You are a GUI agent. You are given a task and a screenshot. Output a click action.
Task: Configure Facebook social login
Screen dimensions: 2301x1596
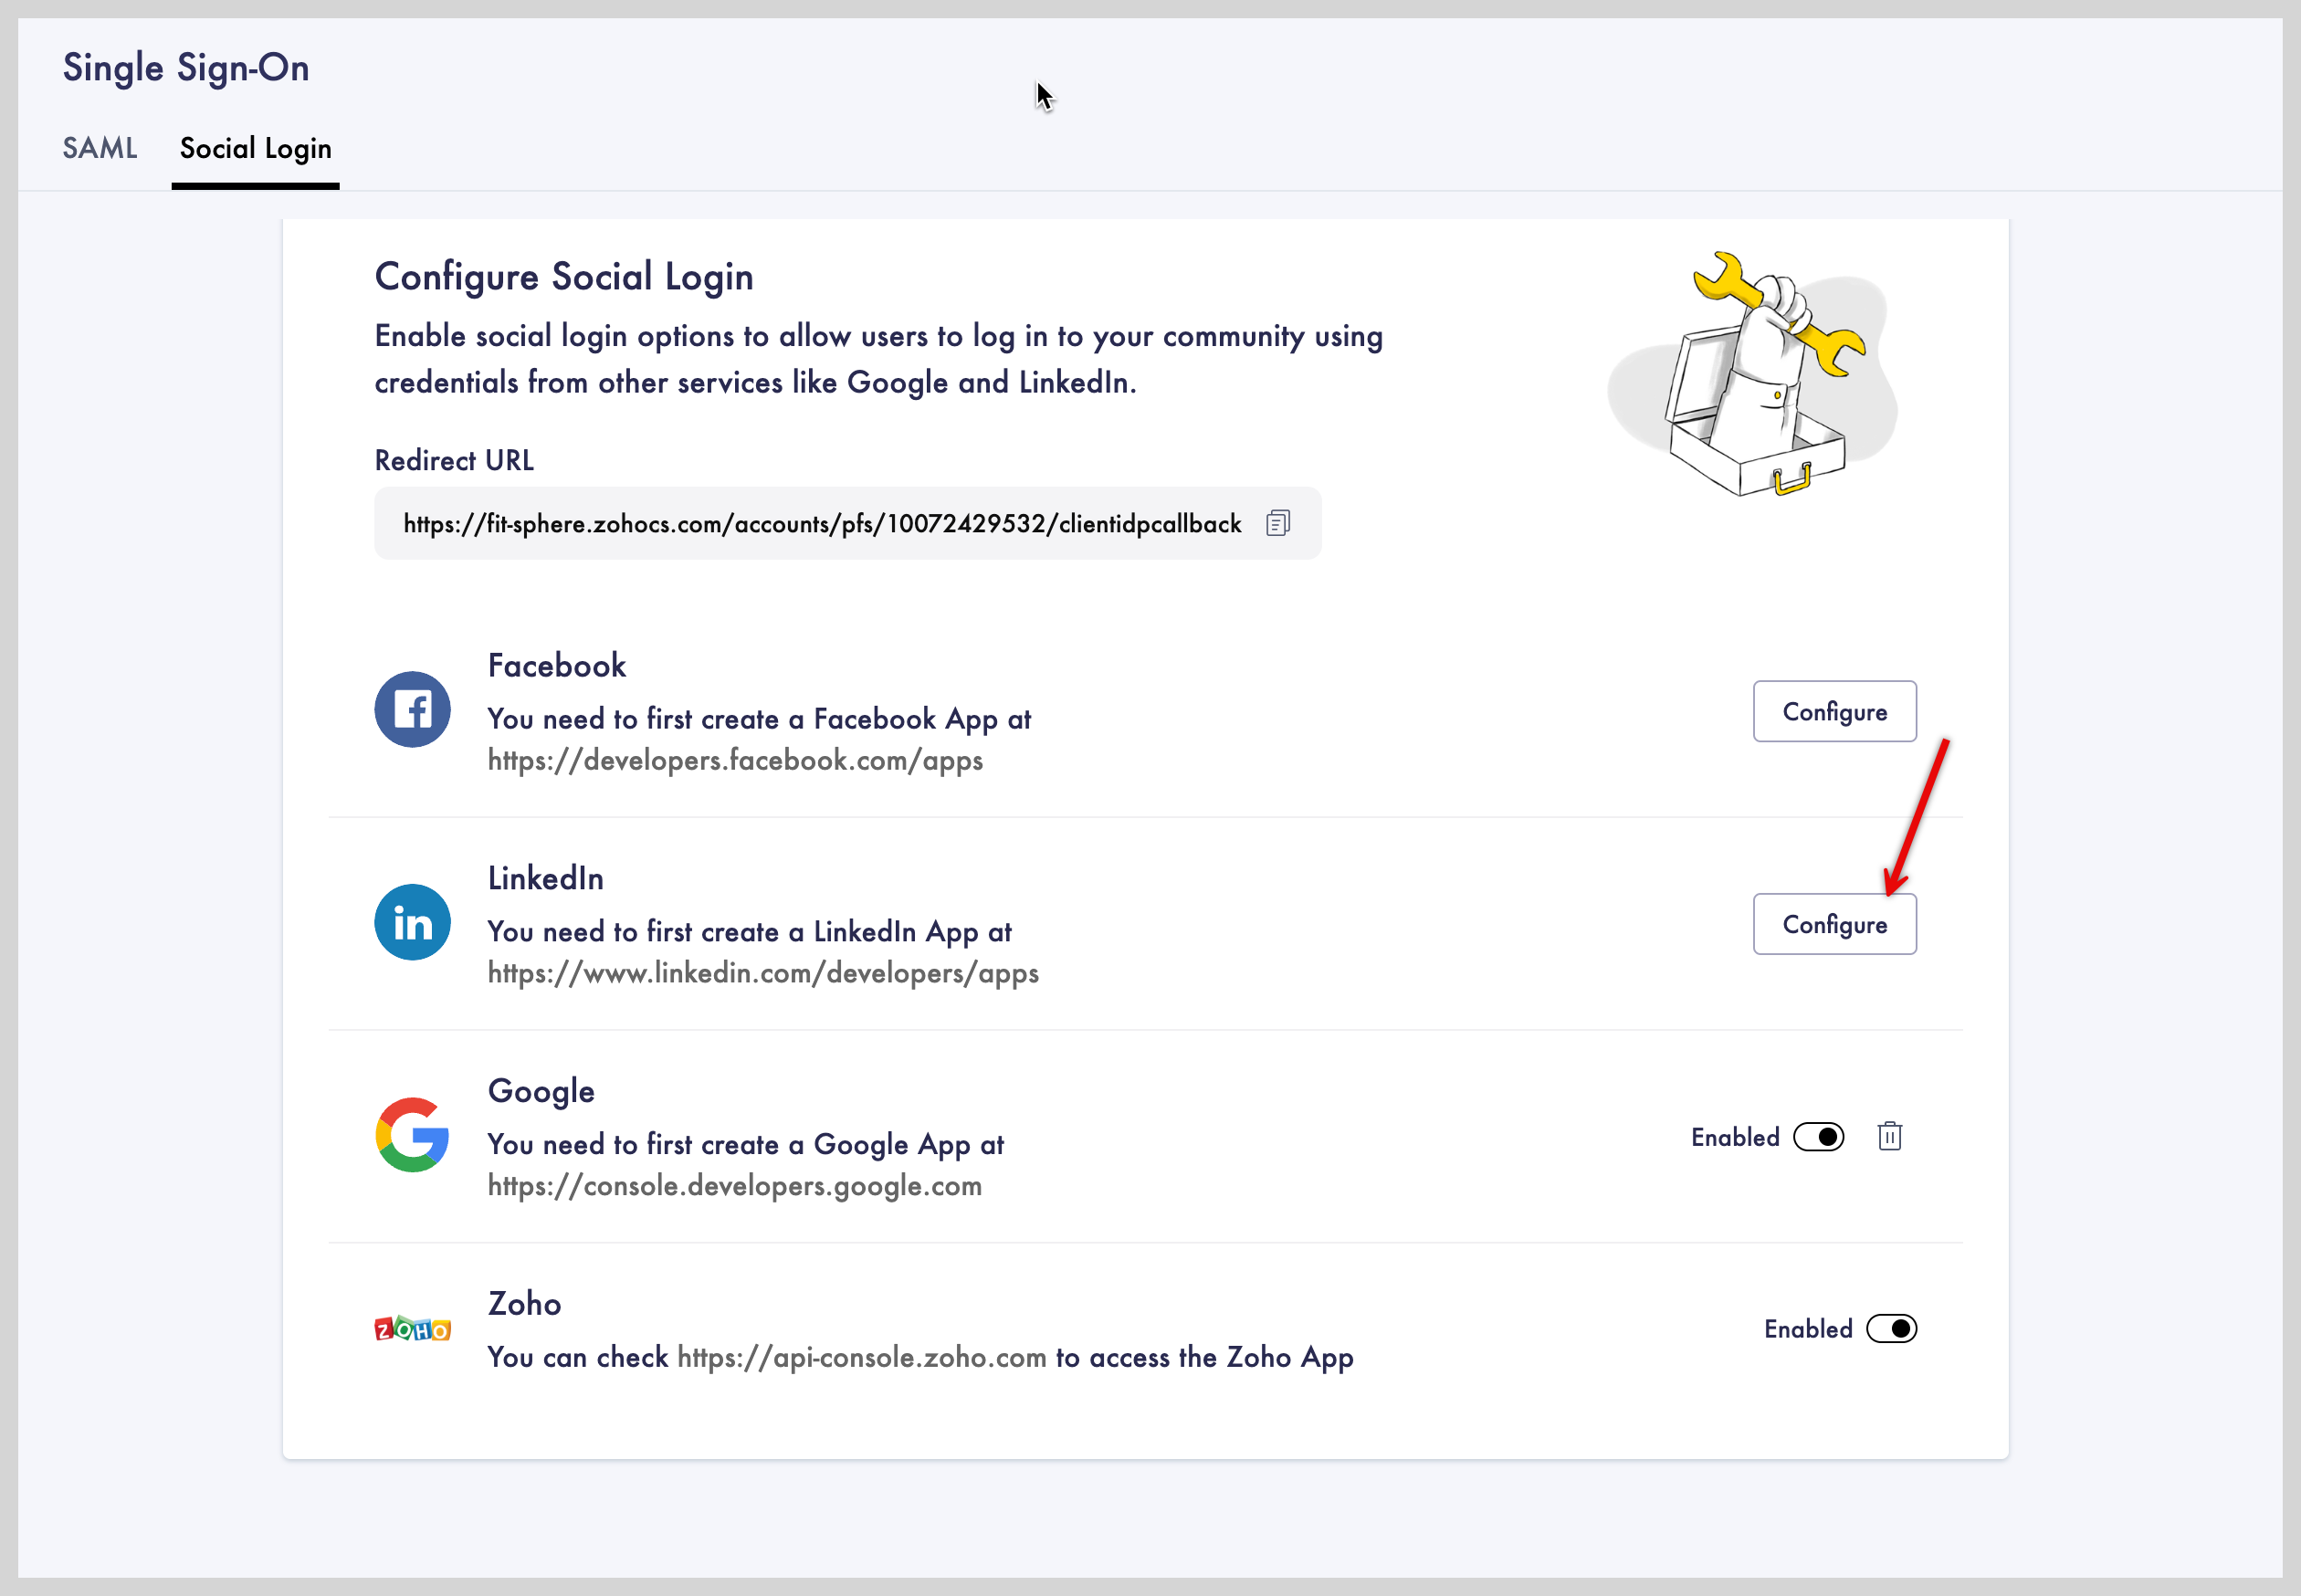click(x=1834, y=711)
